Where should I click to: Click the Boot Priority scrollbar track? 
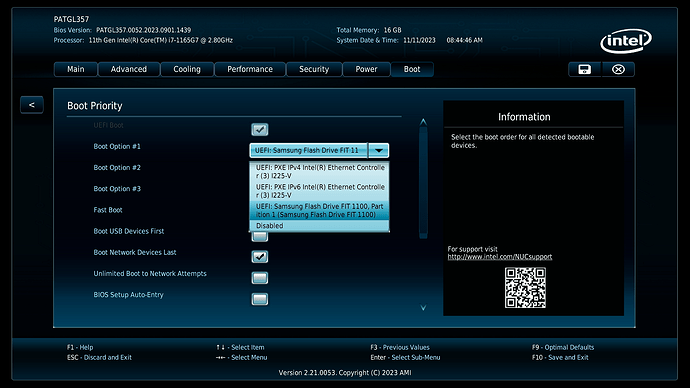point(423,183)
